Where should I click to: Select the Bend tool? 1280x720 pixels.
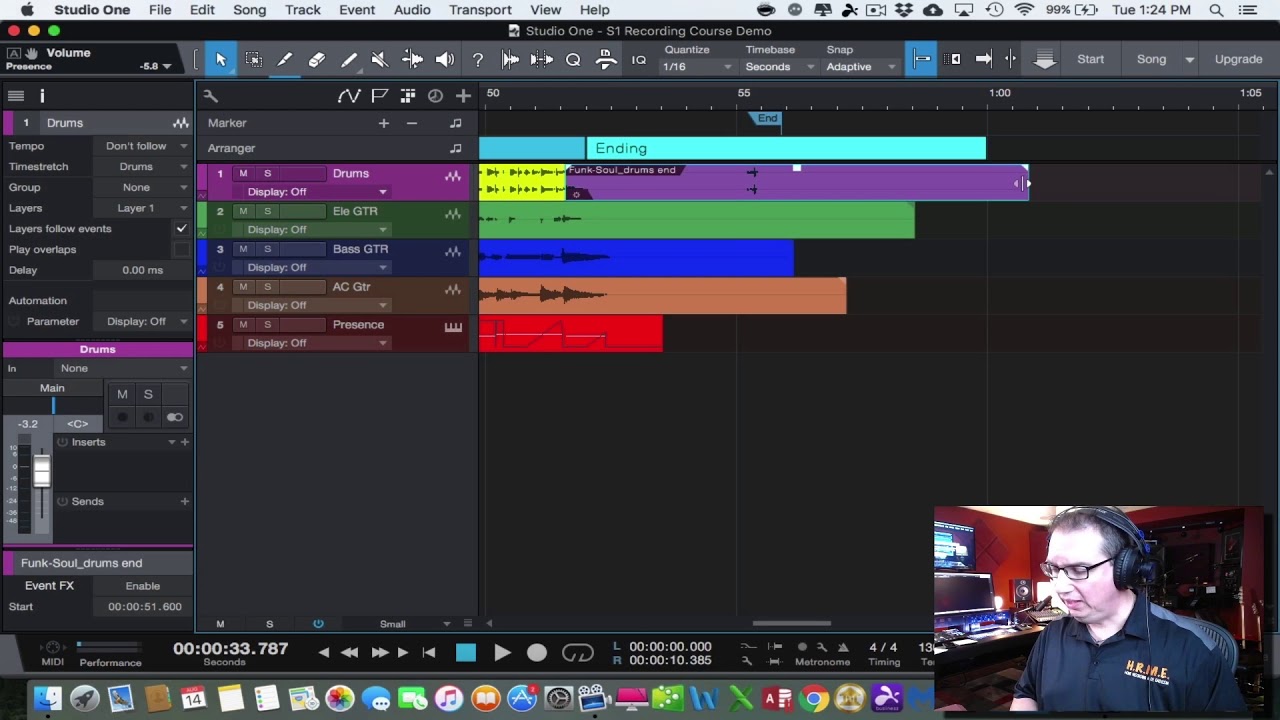412,60
